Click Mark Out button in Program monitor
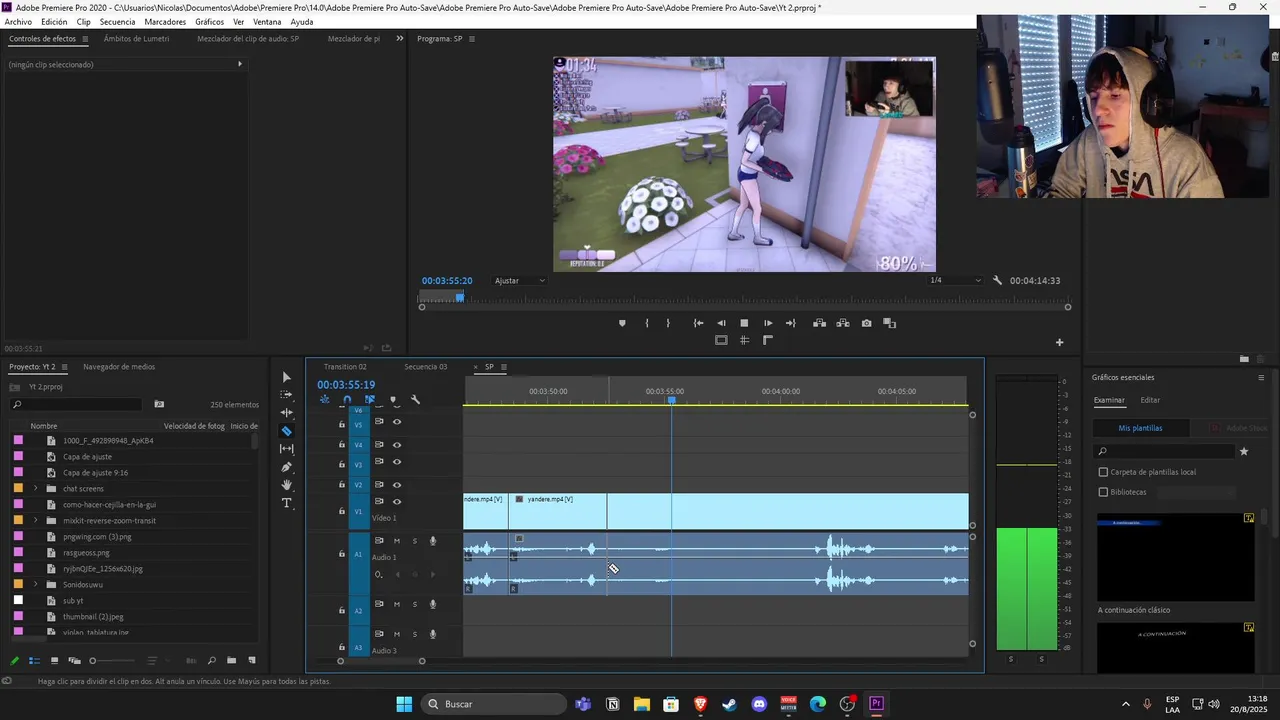1280x720 pixels. (668, 323)
